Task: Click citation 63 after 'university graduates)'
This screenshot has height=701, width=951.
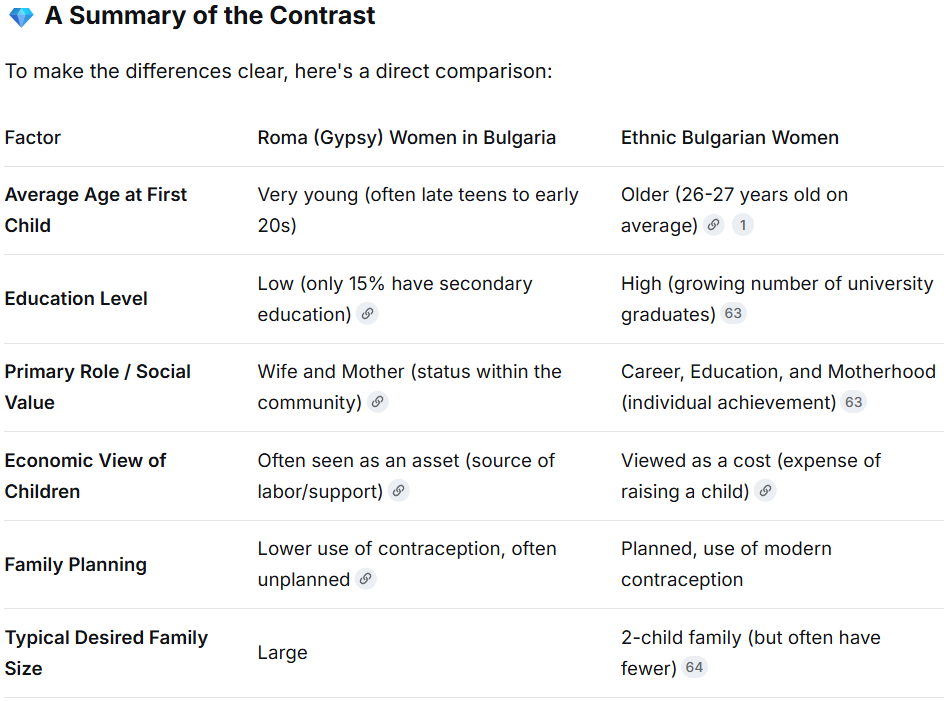Action: click(x=733, y=314)
